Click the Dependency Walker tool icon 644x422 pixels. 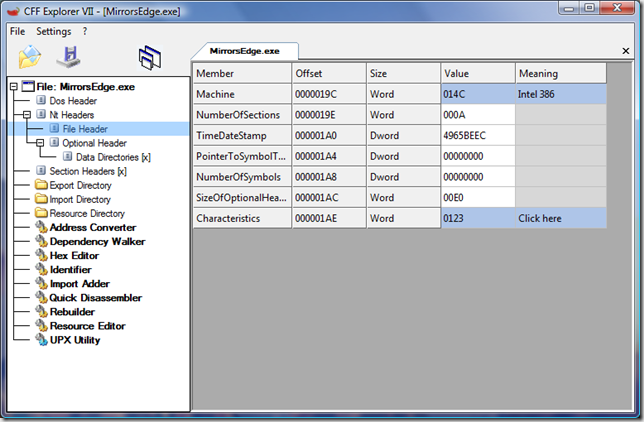click(x=41, y=241)
